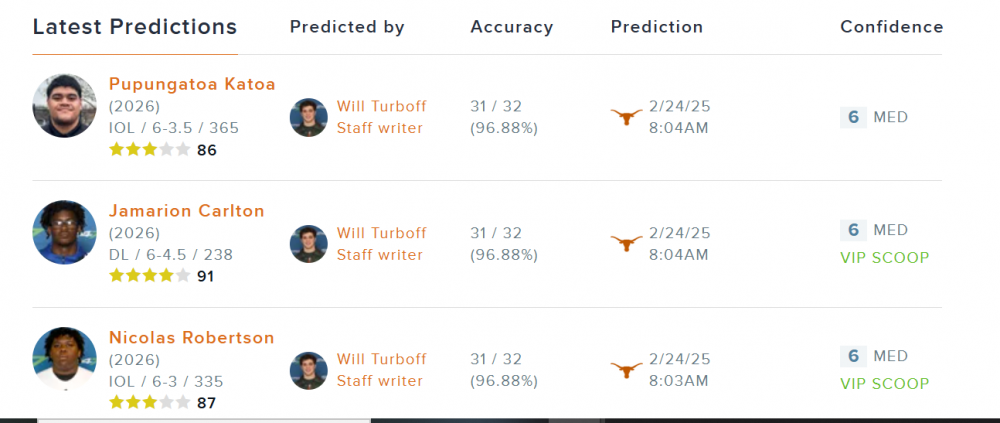Viewport: 1000px width, 423px height.
Task: Open Pupungatoa Katoa's player photo
Action: (x=64, y=105)
